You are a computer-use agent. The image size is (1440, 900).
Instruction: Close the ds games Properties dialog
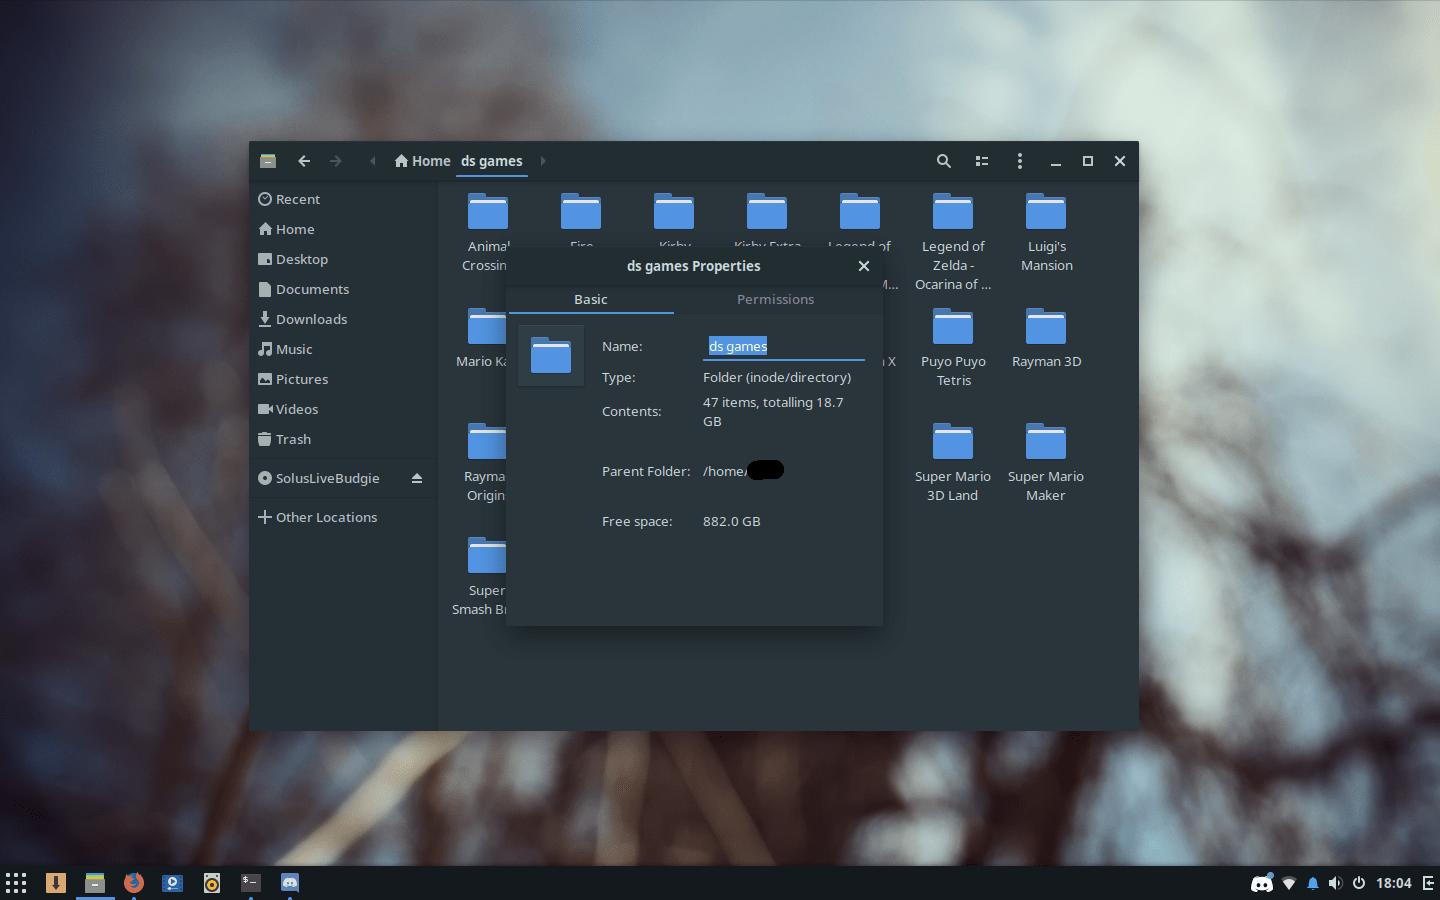(864, 266)
